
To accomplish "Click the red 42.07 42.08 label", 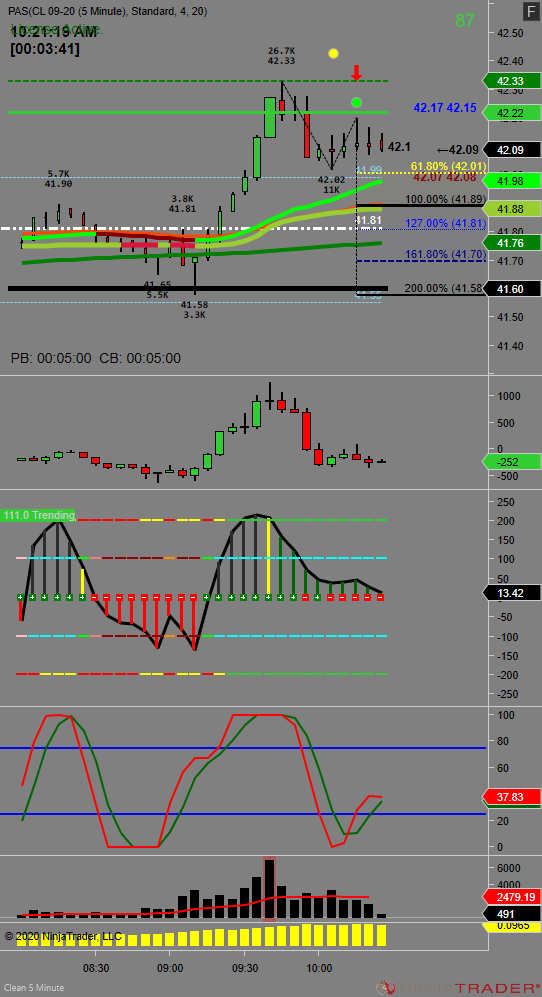I will [445, 177].
